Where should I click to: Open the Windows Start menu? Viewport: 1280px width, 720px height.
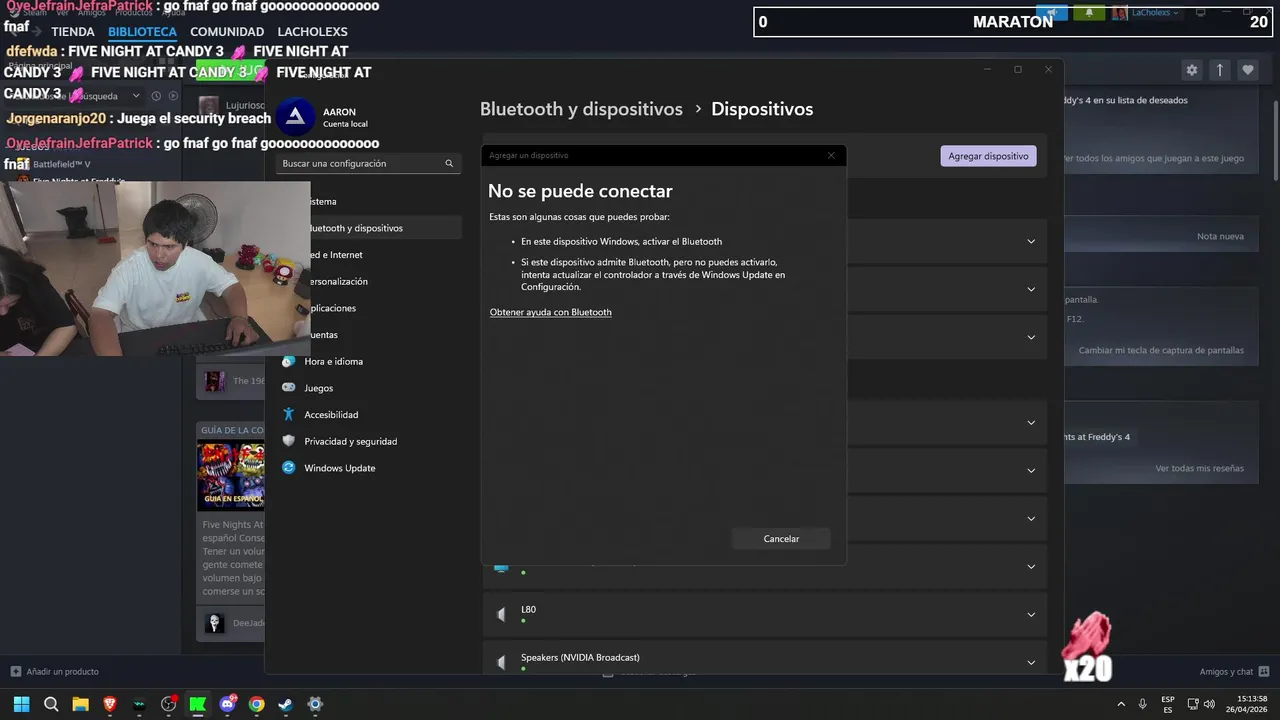[21, 704]
